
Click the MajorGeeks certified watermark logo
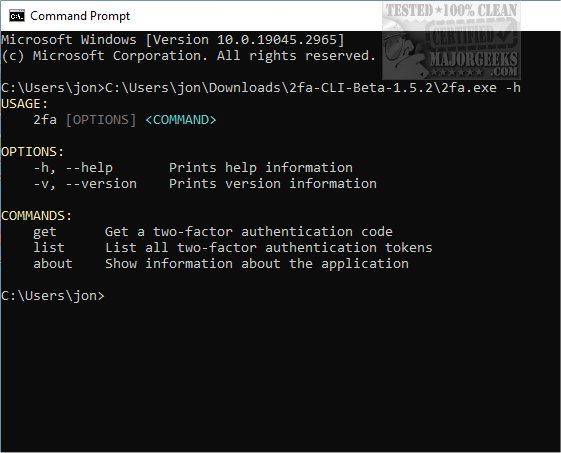point(452,41)
